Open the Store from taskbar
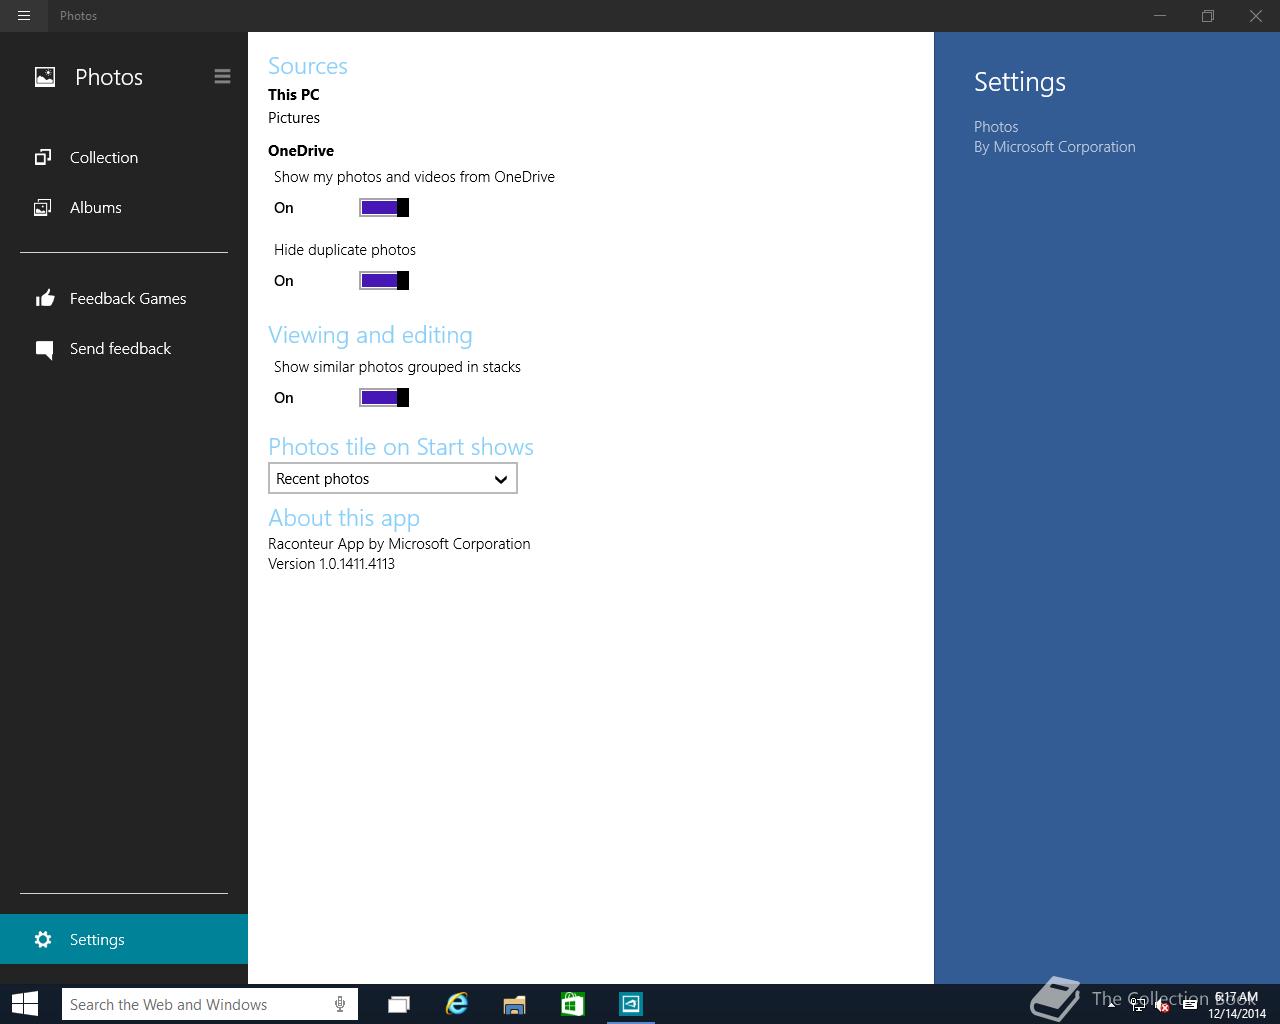Image resolution: width=1280 pixels, height=1024 pixels. pos(572,1004)
